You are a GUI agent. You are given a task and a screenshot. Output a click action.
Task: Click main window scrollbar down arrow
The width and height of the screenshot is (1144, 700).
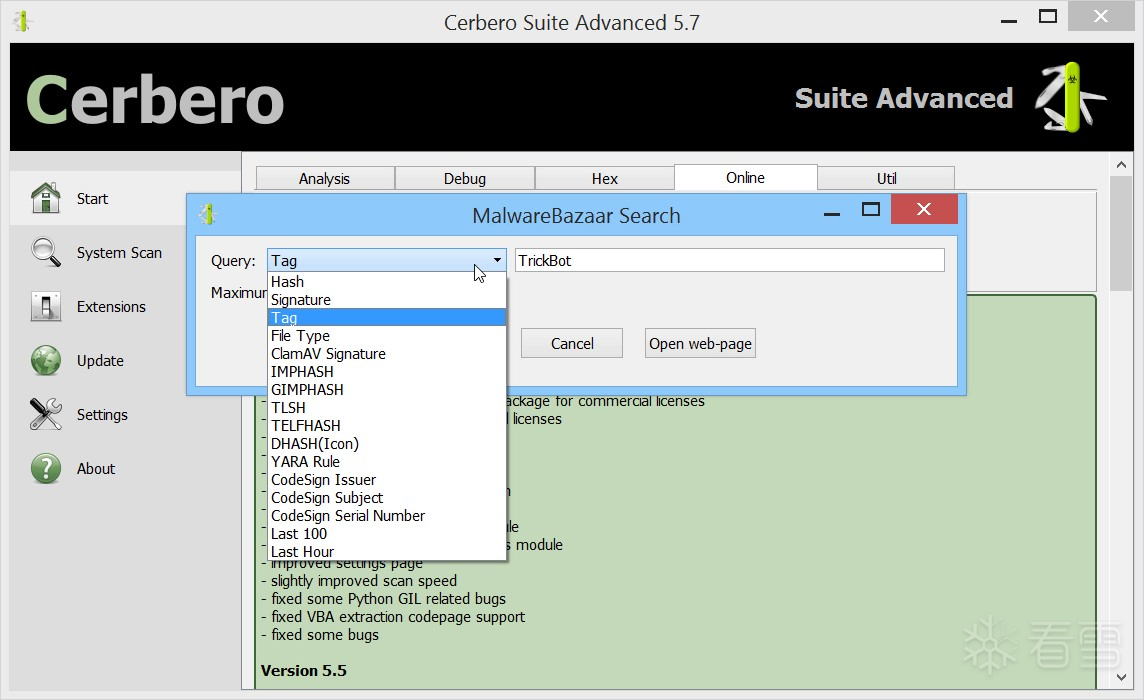(x=1121, y=678)
